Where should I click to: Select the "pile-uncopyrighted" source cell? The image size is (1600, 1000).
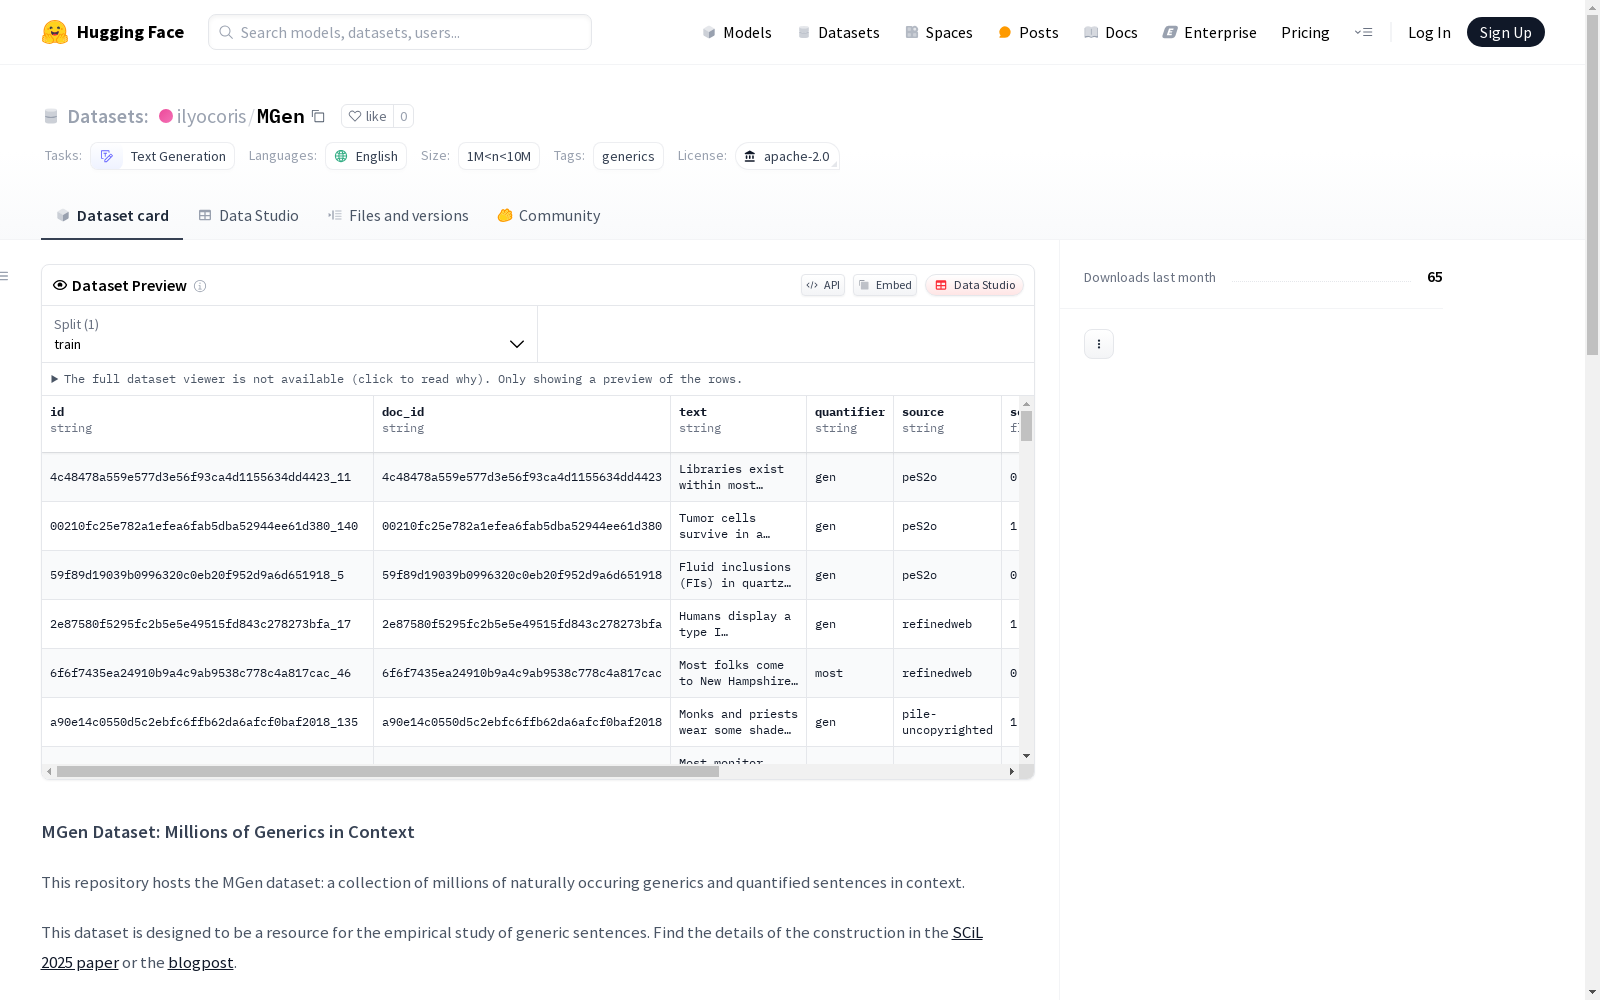click(948, 722)
